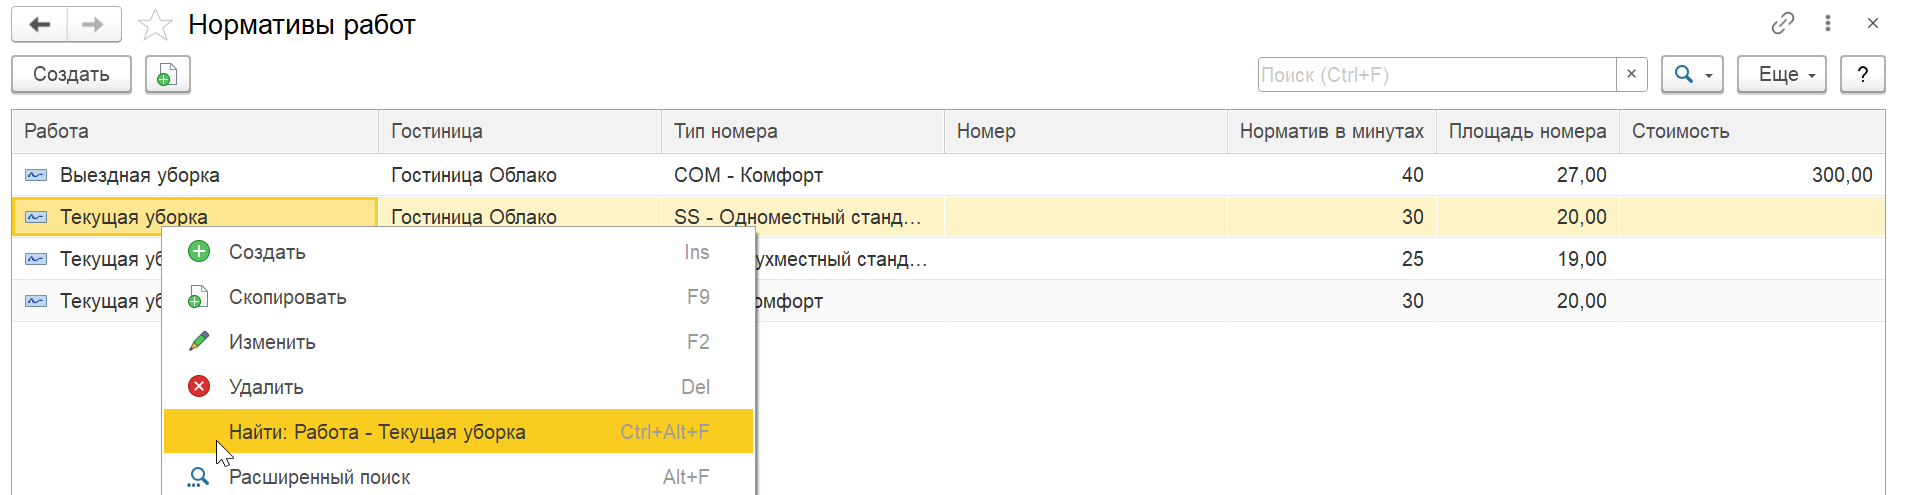Choose Изменить from the context menu
Image resolution: width=1913 pixels, height=495 pixels.
(272, 342)
